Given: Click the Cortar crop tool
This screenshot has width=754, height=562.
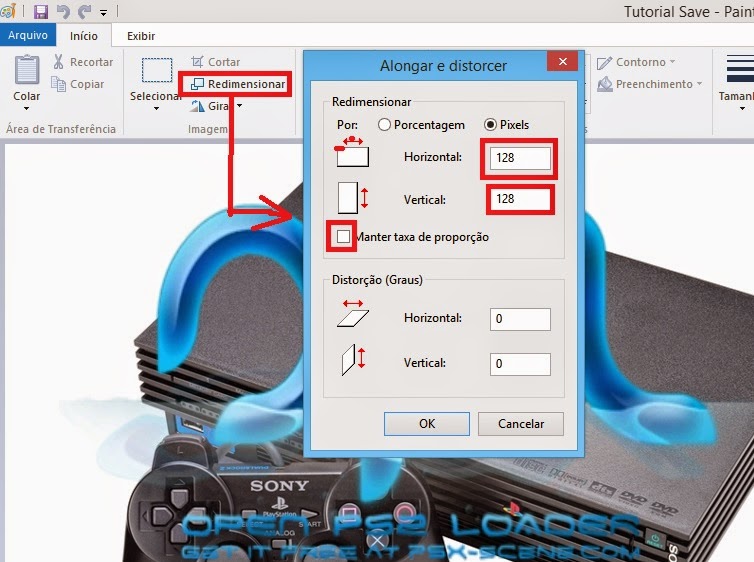Looking at the screenshot, I should (215, 62).
